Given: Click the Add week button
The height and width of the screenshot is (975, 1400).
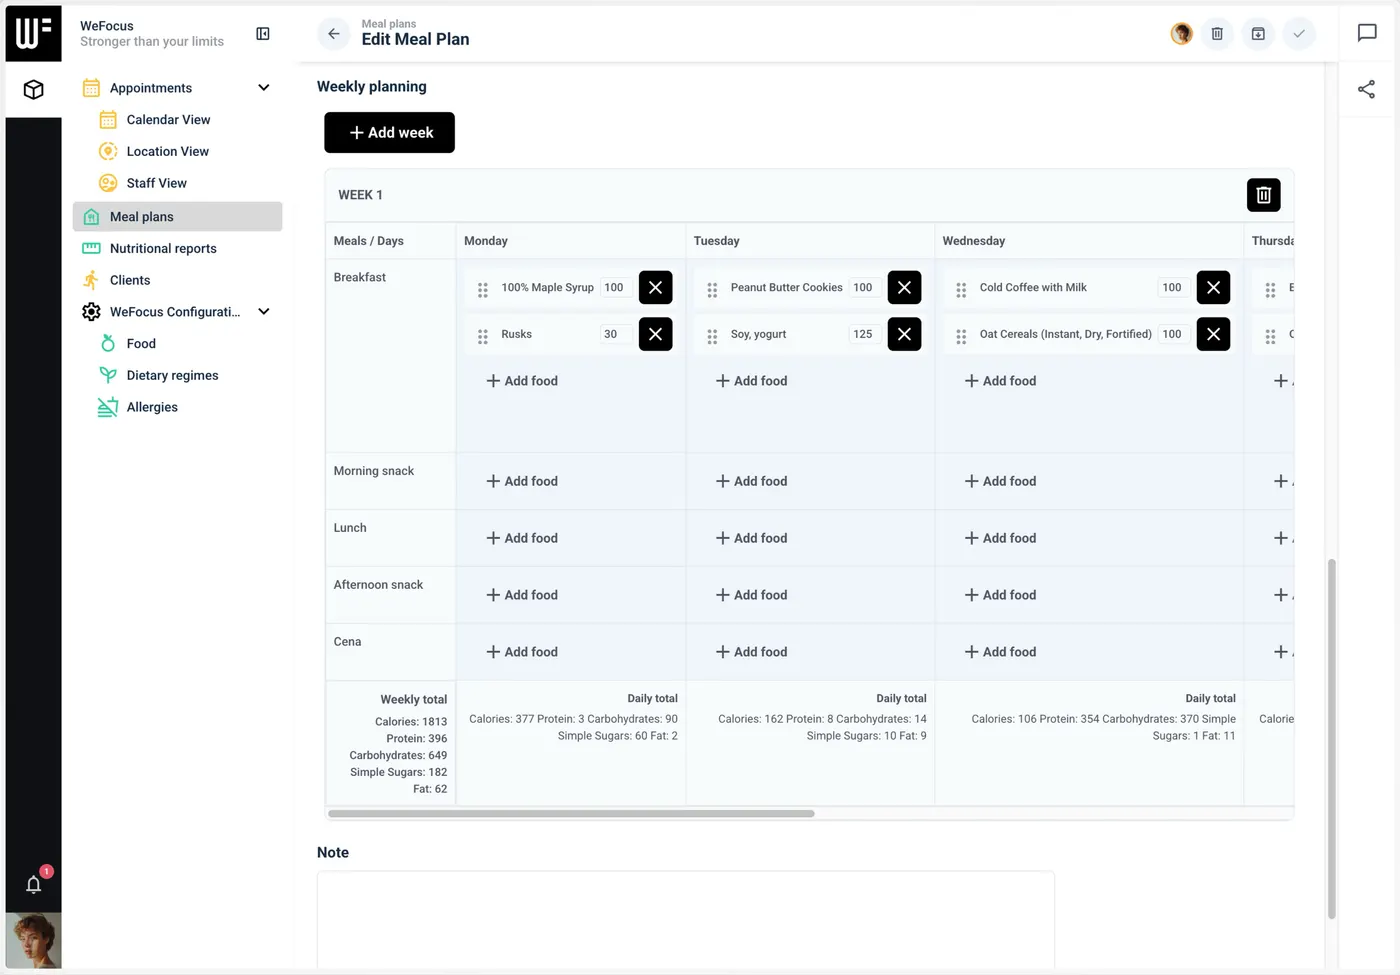Looking at the screenshot, I should coord(389,133).
